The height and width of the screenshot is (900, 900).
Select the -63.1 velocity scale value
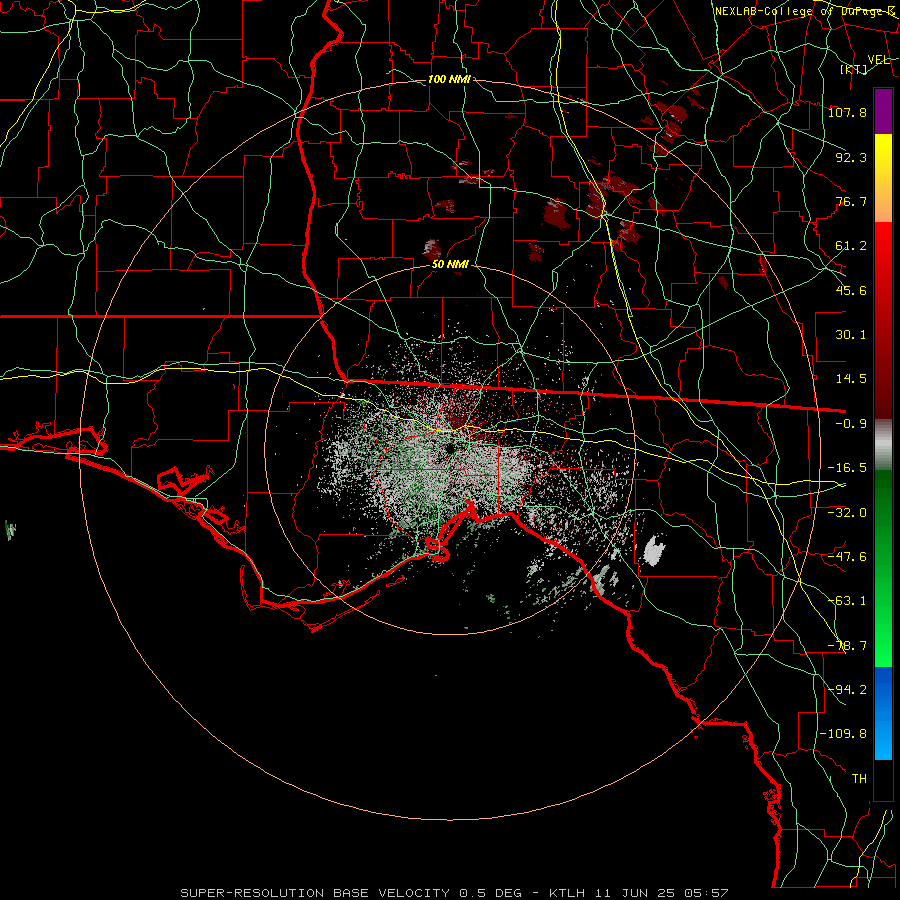pyautogui.click(x=847, y=600)
